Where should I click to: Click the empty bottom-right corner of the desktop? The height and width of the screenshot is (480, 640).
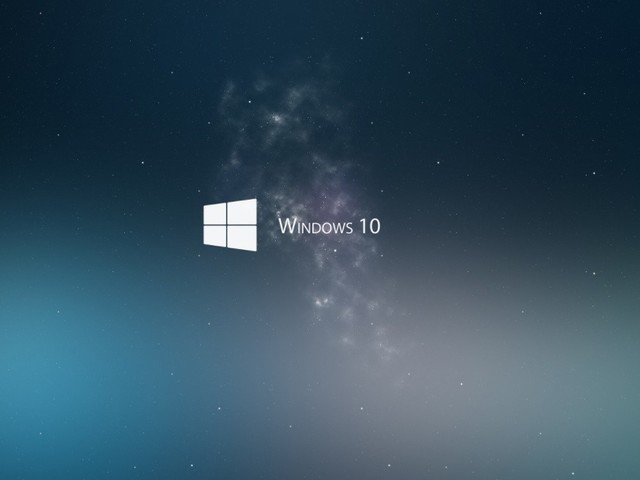pos(620,460)
